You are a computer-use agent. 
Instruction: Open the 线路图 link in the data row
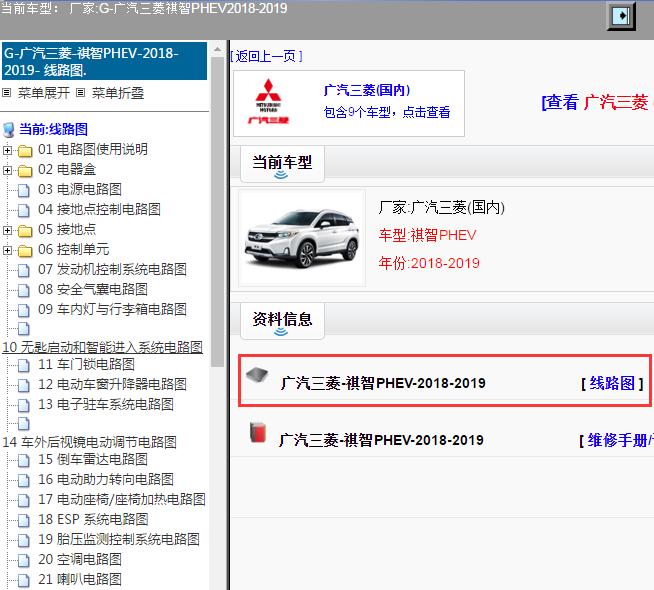coord(612,383)
